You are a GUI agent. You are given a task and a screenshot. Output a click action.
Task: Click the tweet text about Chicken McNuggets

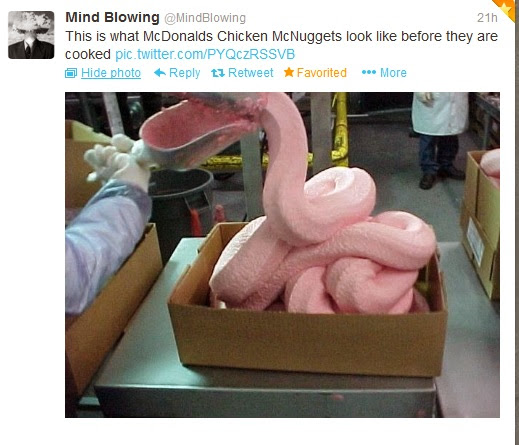click(x=281, y=45)
